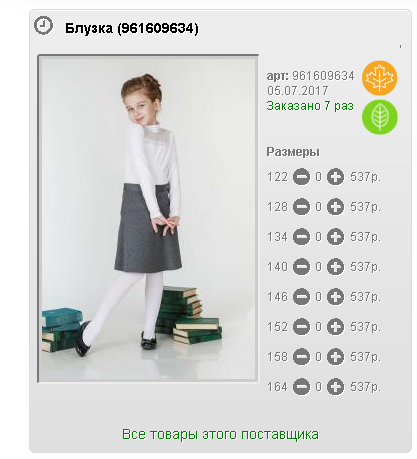Increase quantity for size 152
Screen dimensions: 417x459
coord(335,327)
